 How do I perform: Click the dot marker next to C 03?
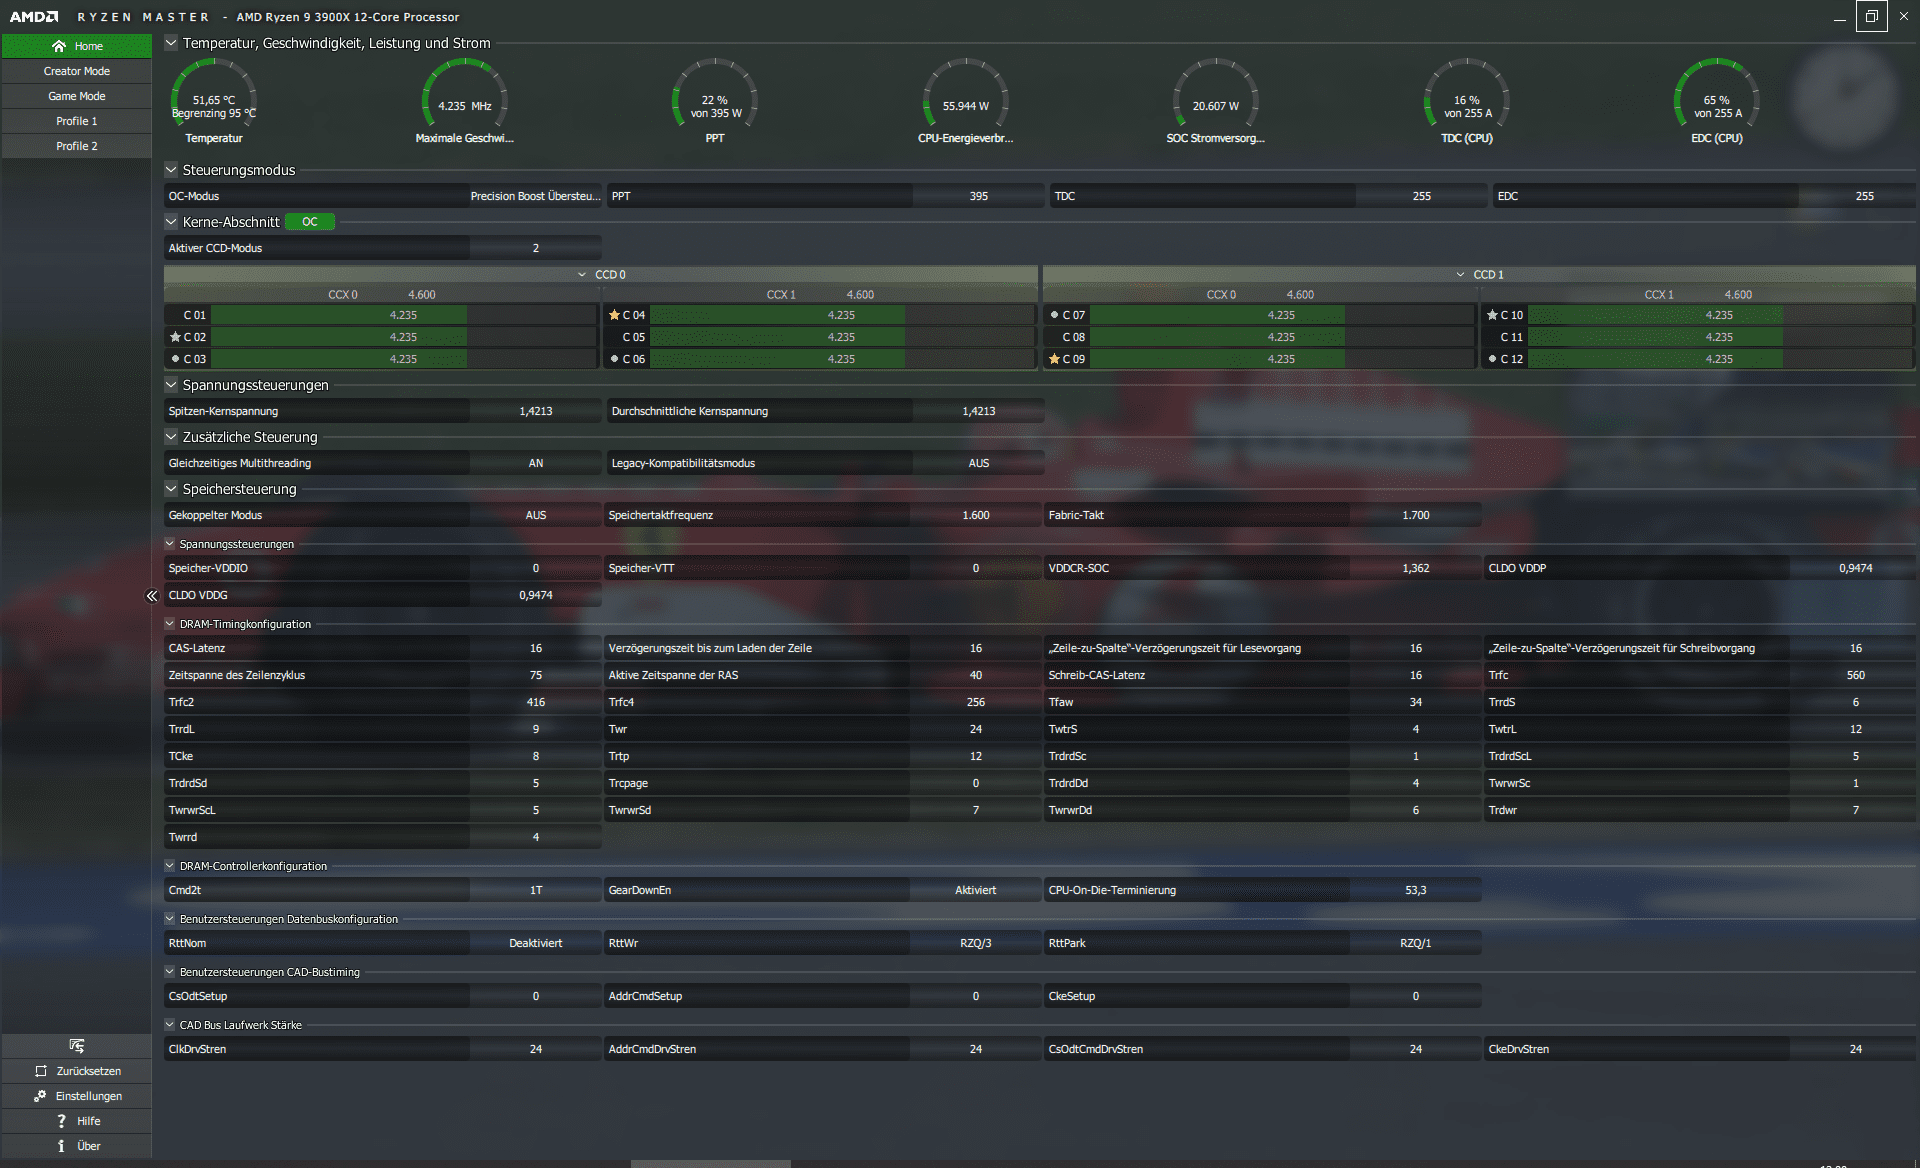pos(175,359)
